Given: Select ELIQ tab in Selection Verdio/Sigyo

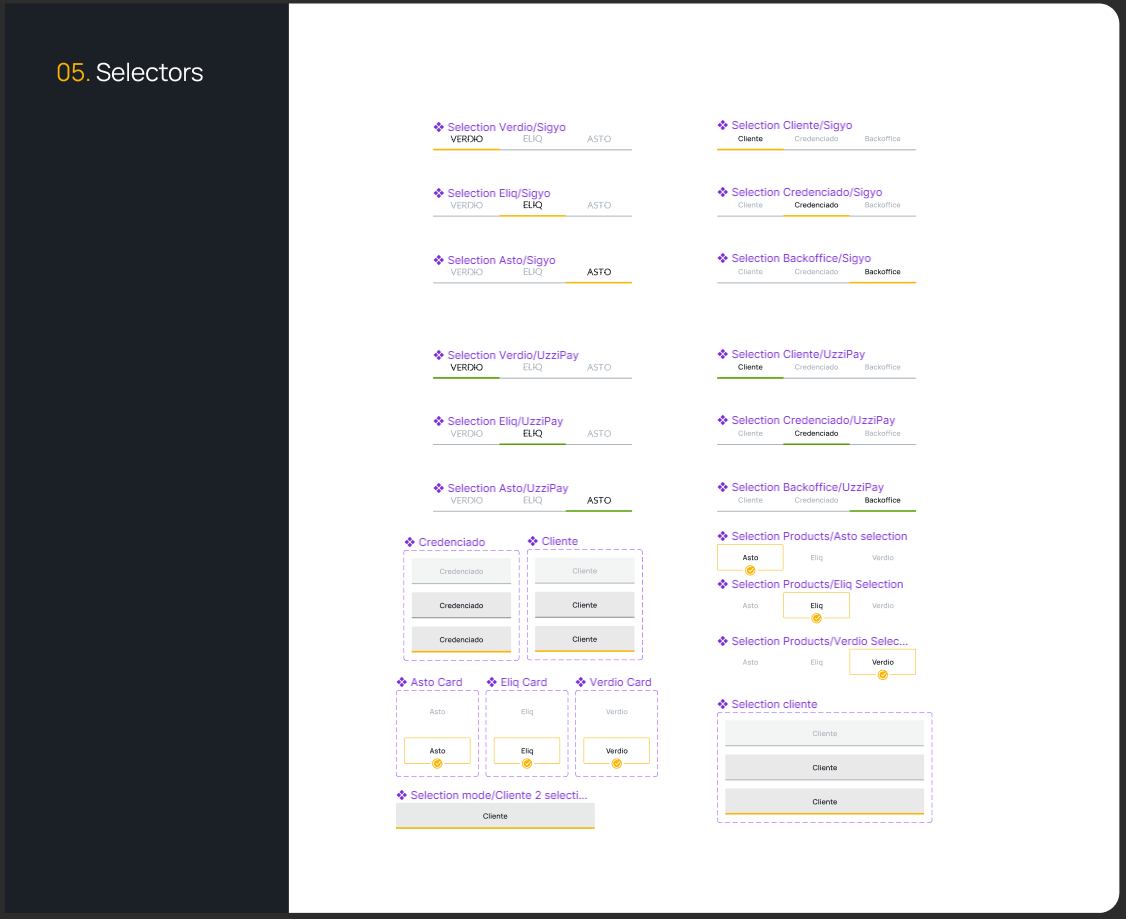Looking at the screenshot, I should [x=533, y=139].
